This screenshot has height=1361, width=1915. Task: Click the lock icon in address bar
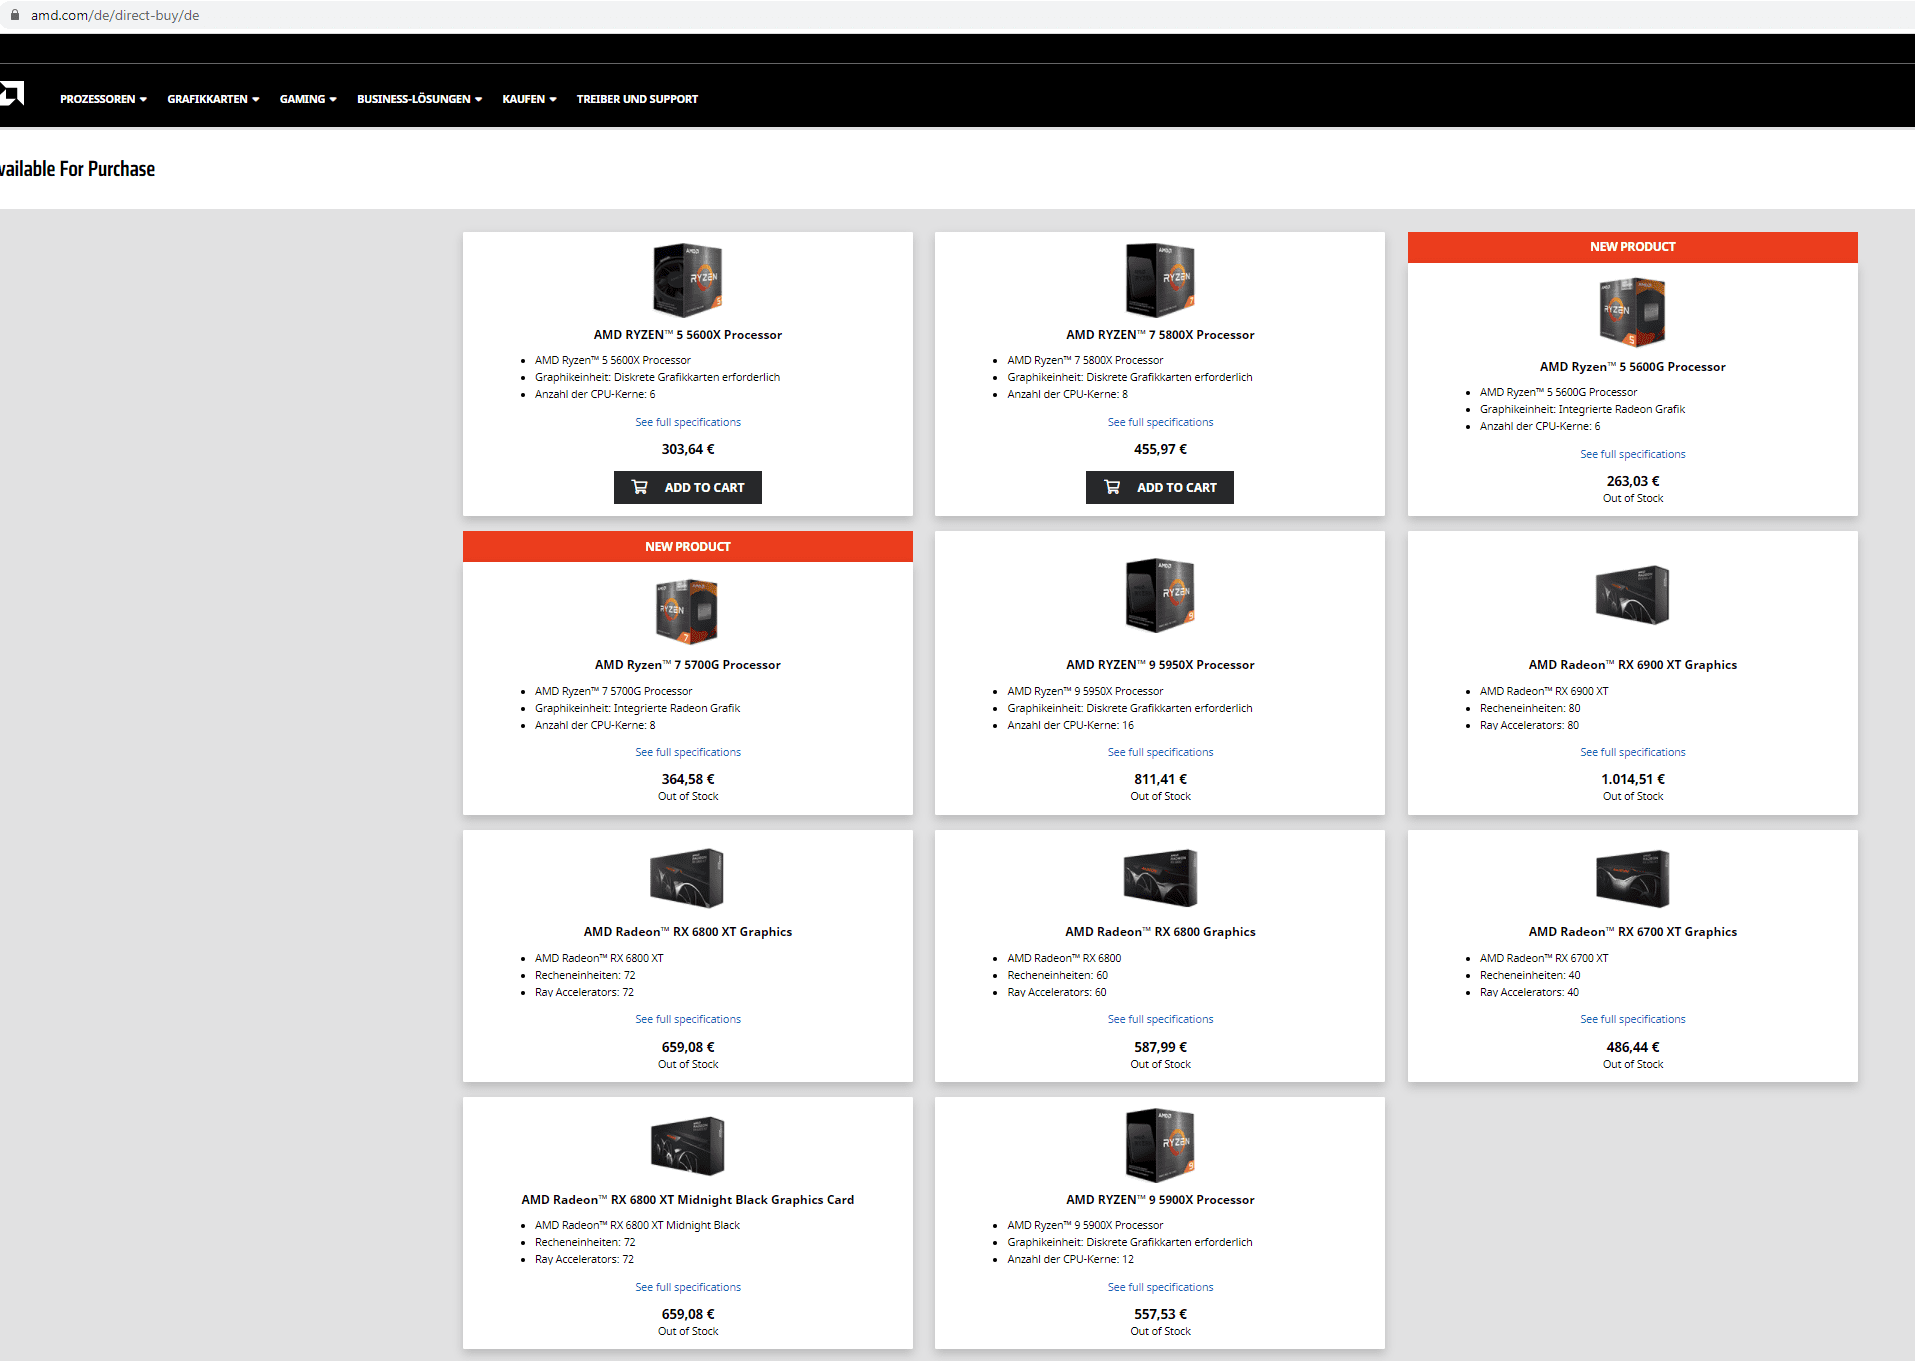(x=15, y=15)
